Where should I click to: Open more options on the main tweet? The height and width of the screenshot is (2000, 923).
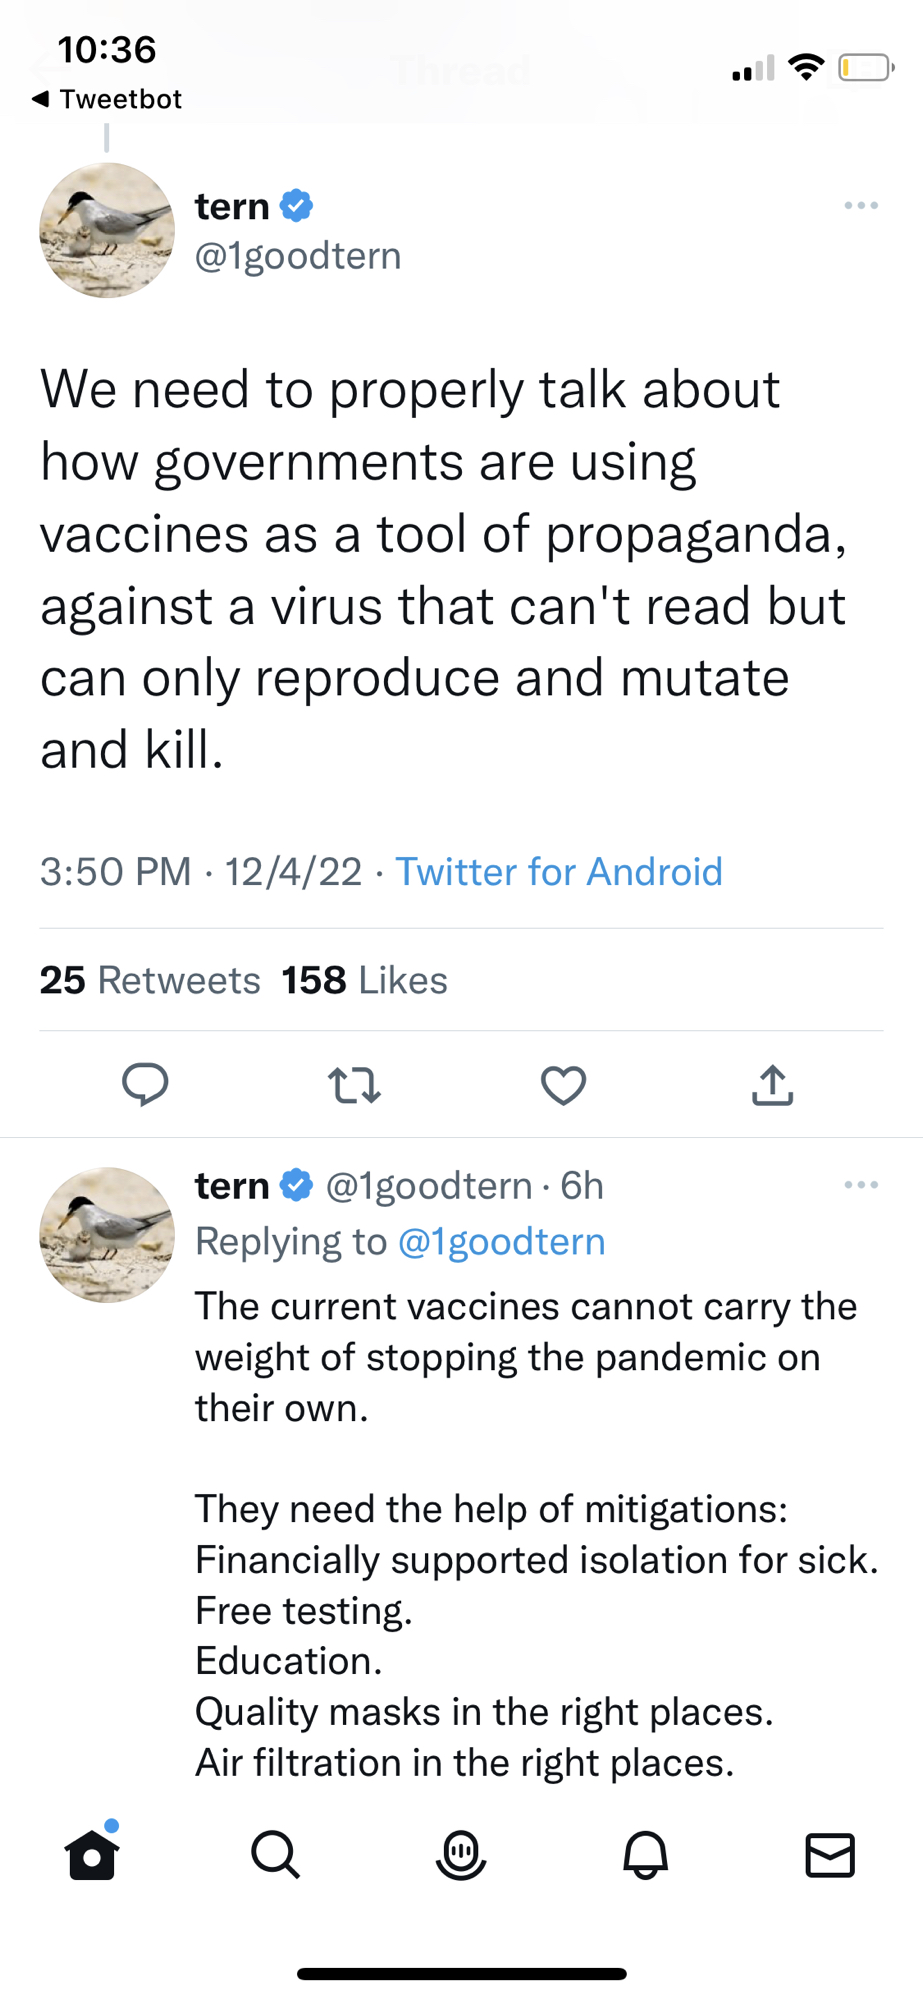click(860, 206)
